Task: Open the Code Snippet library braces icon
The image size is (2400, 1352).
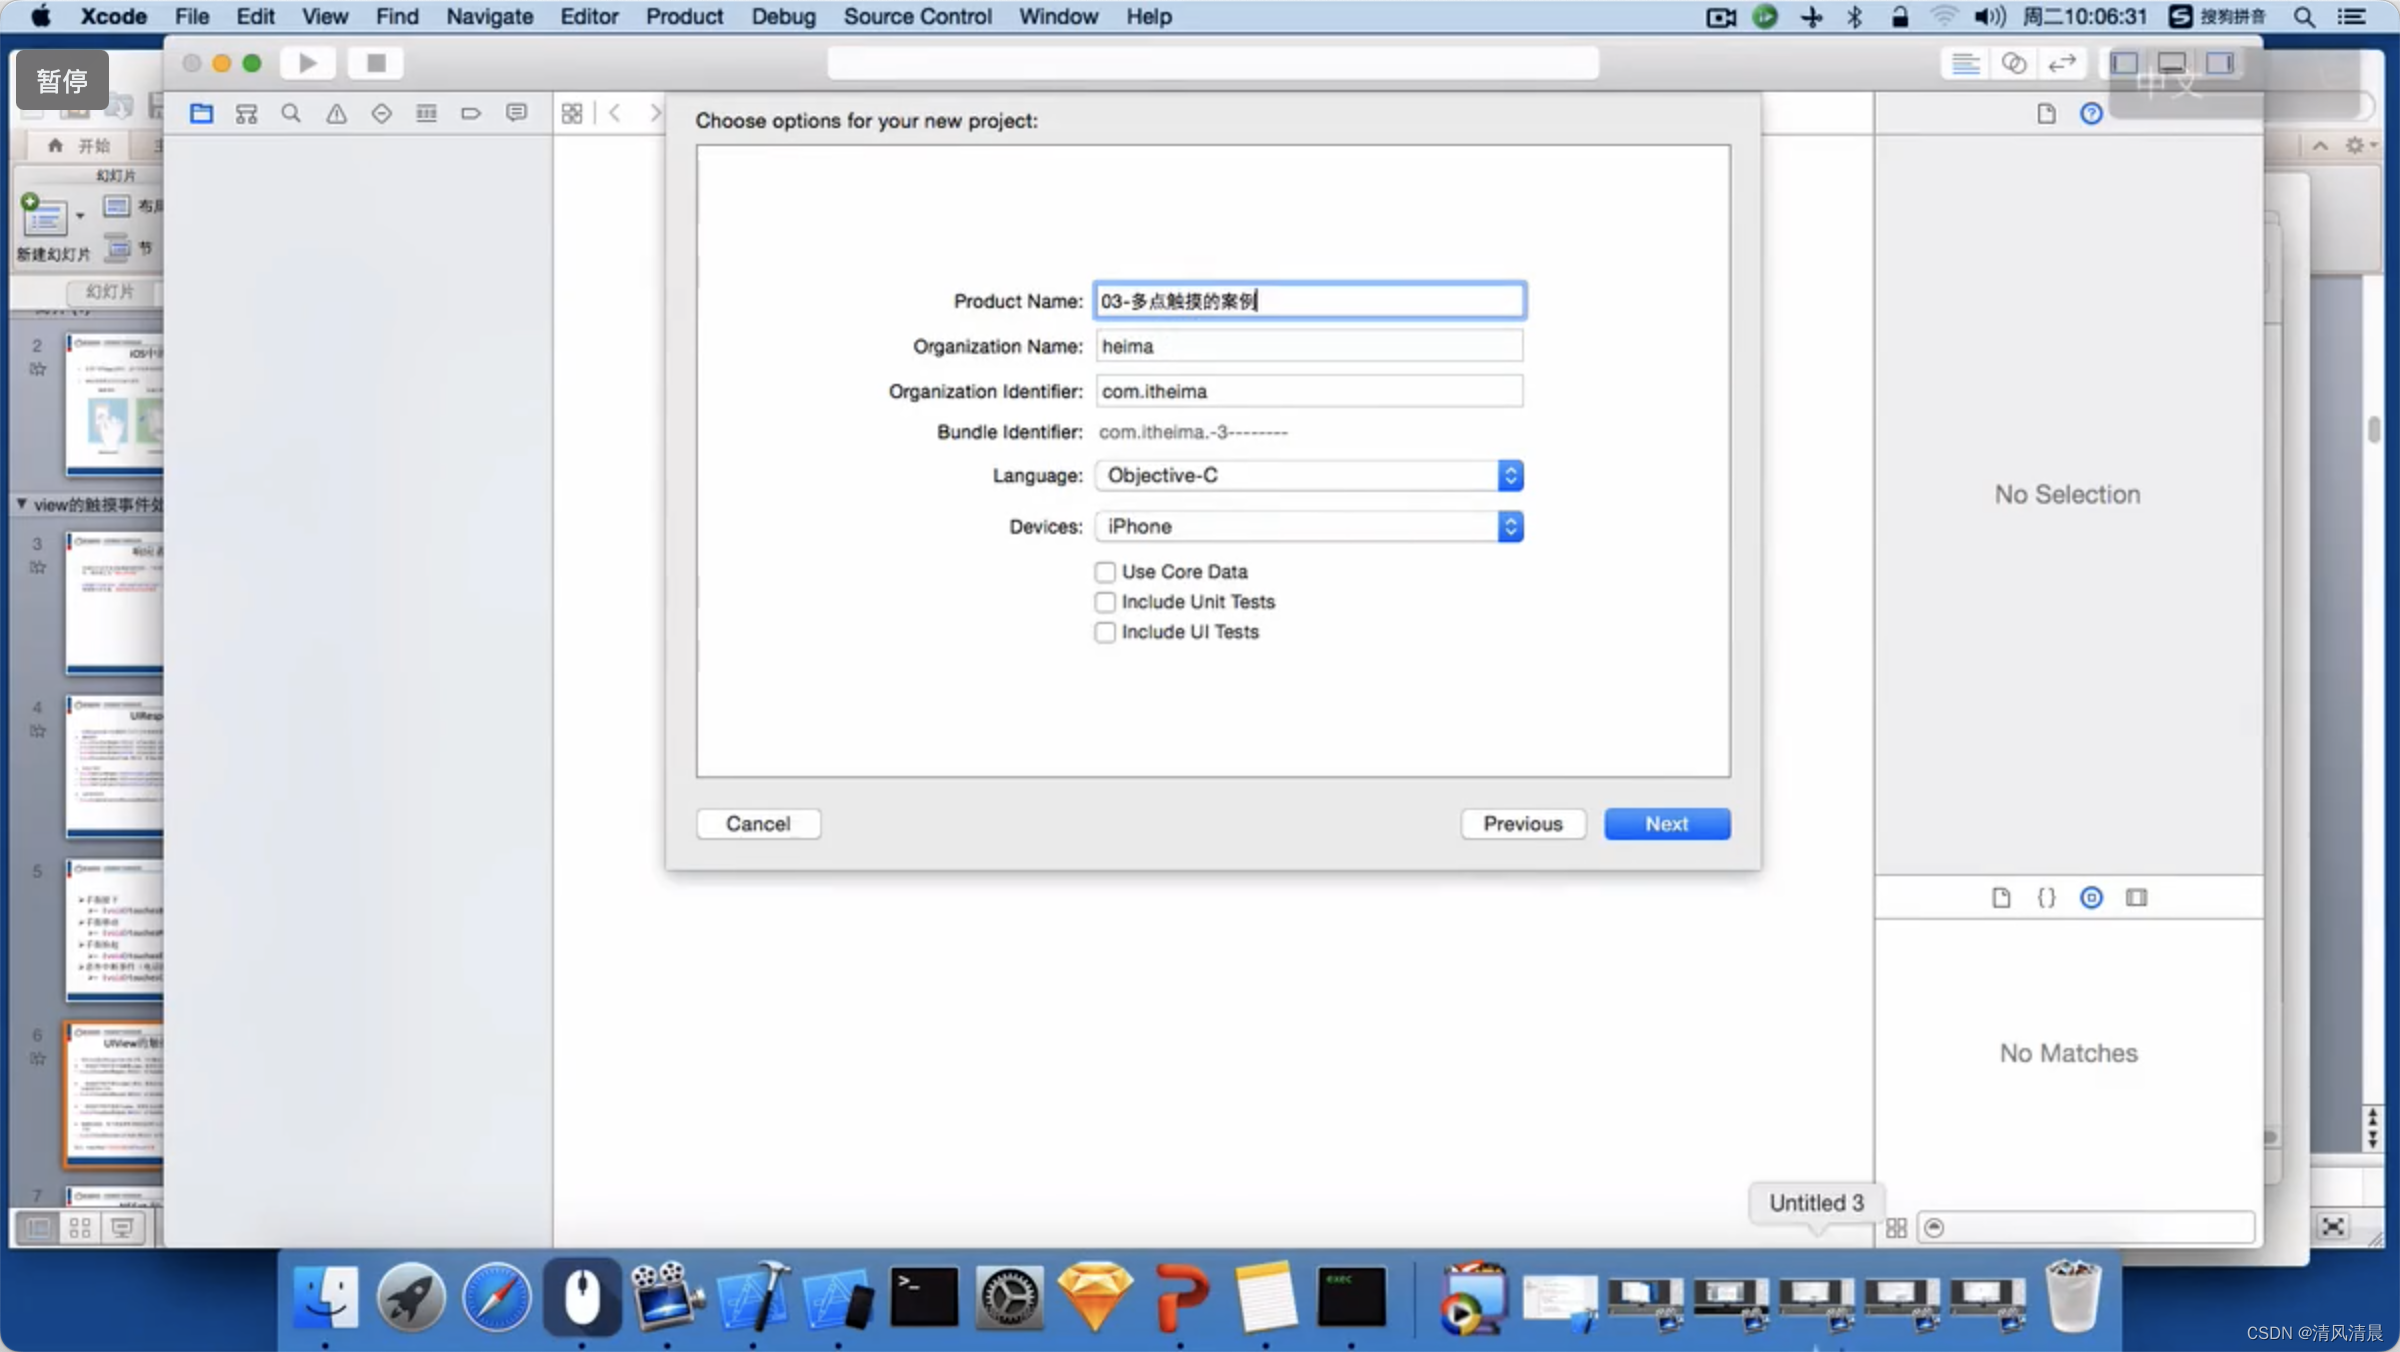Action: 2046,897
